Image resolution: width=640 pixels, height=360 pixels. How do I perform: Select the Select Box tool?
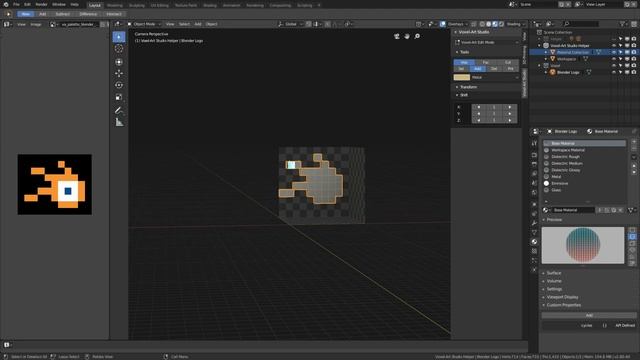[119, 37]
